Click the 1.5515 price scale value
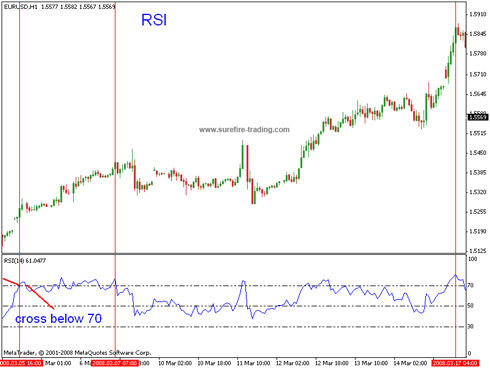The height and width of the screenshot is (368, 490). point(478,133)
